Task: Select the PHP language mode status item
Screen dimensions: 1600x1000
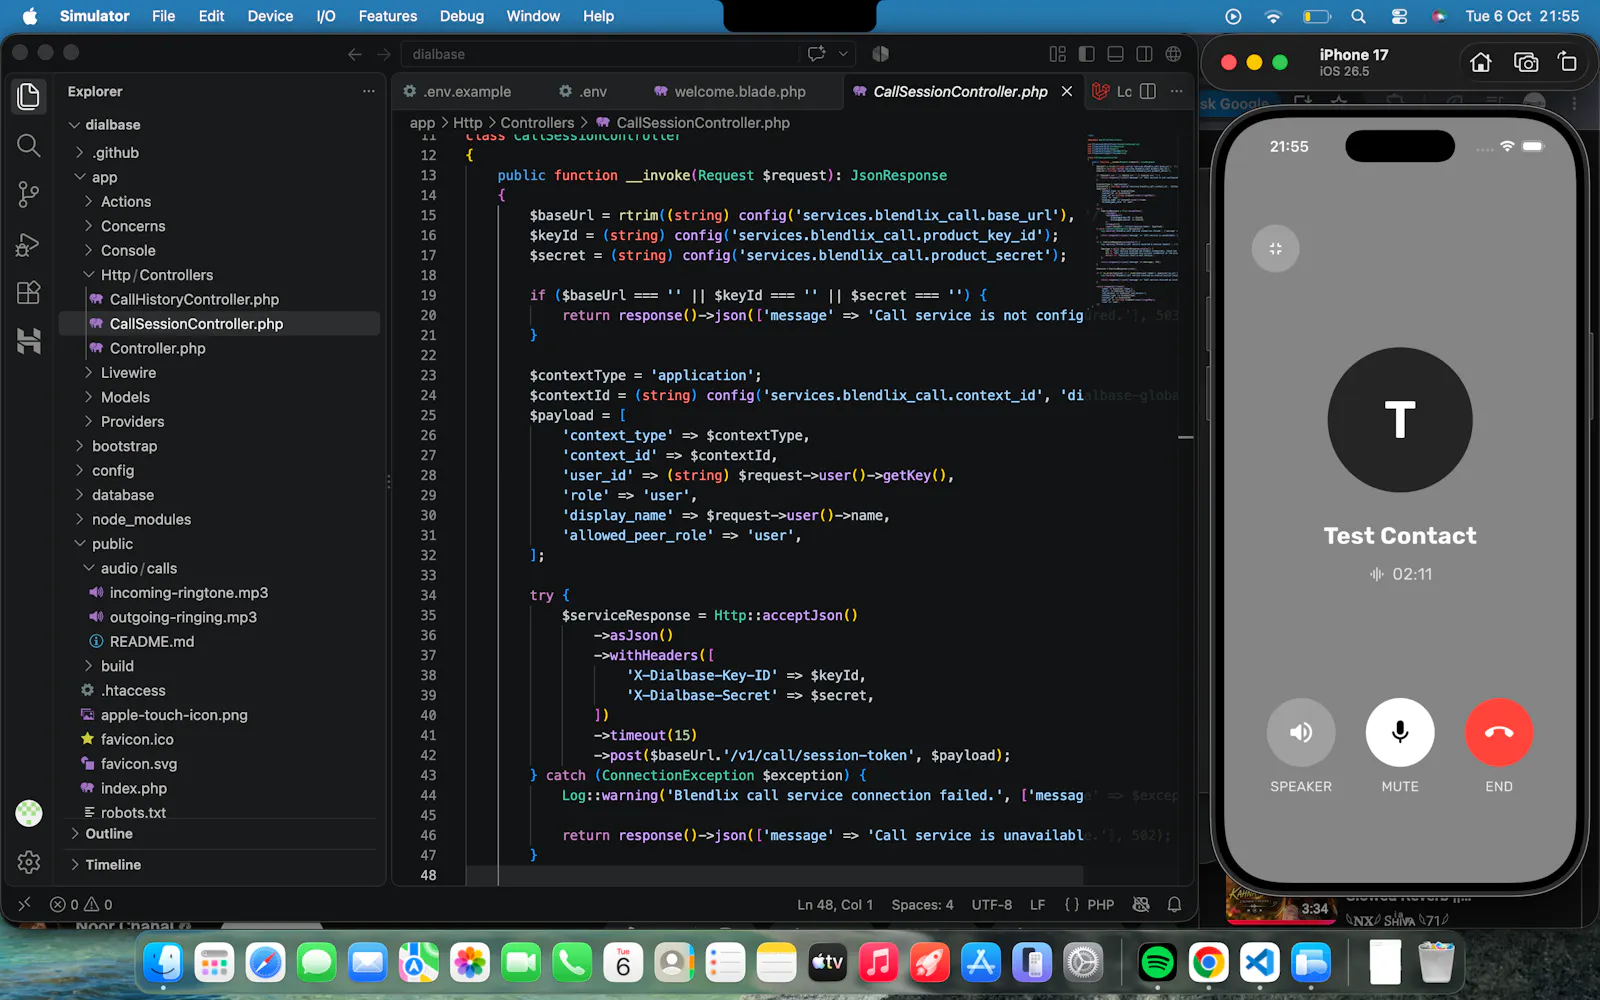Action: (x=1100, y=904)
